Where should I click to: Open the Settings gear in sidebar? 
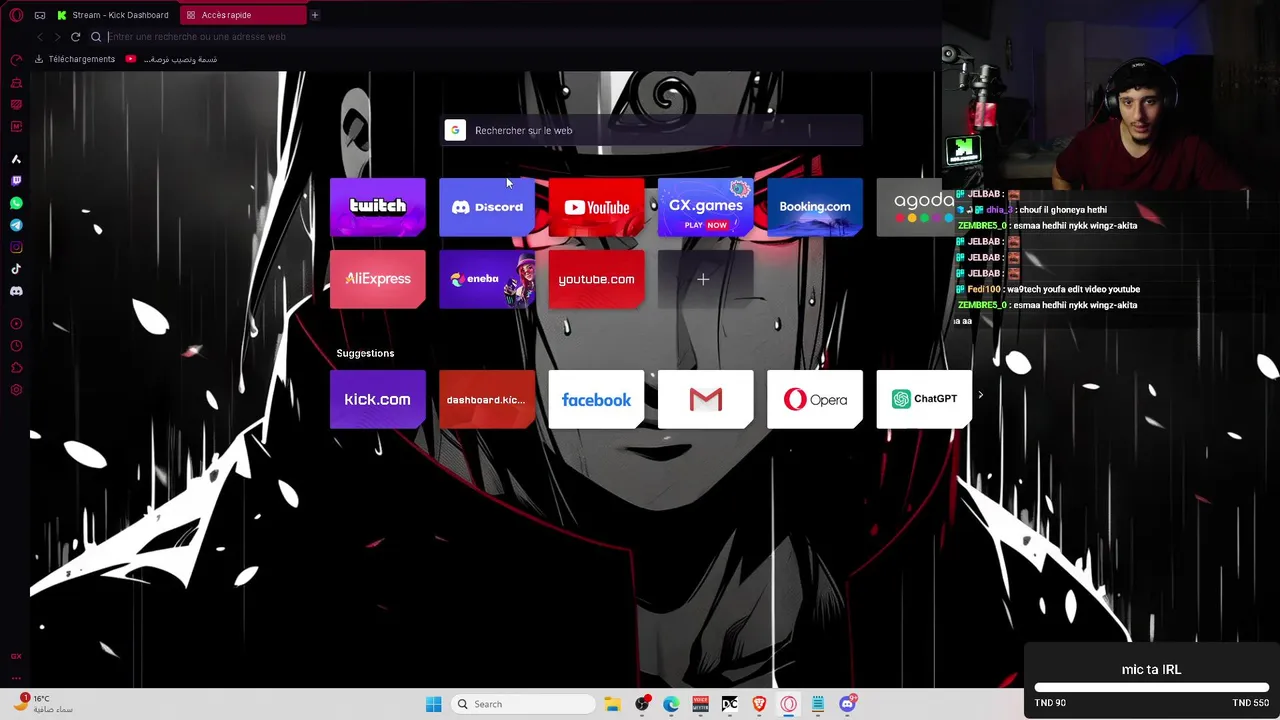16,390
